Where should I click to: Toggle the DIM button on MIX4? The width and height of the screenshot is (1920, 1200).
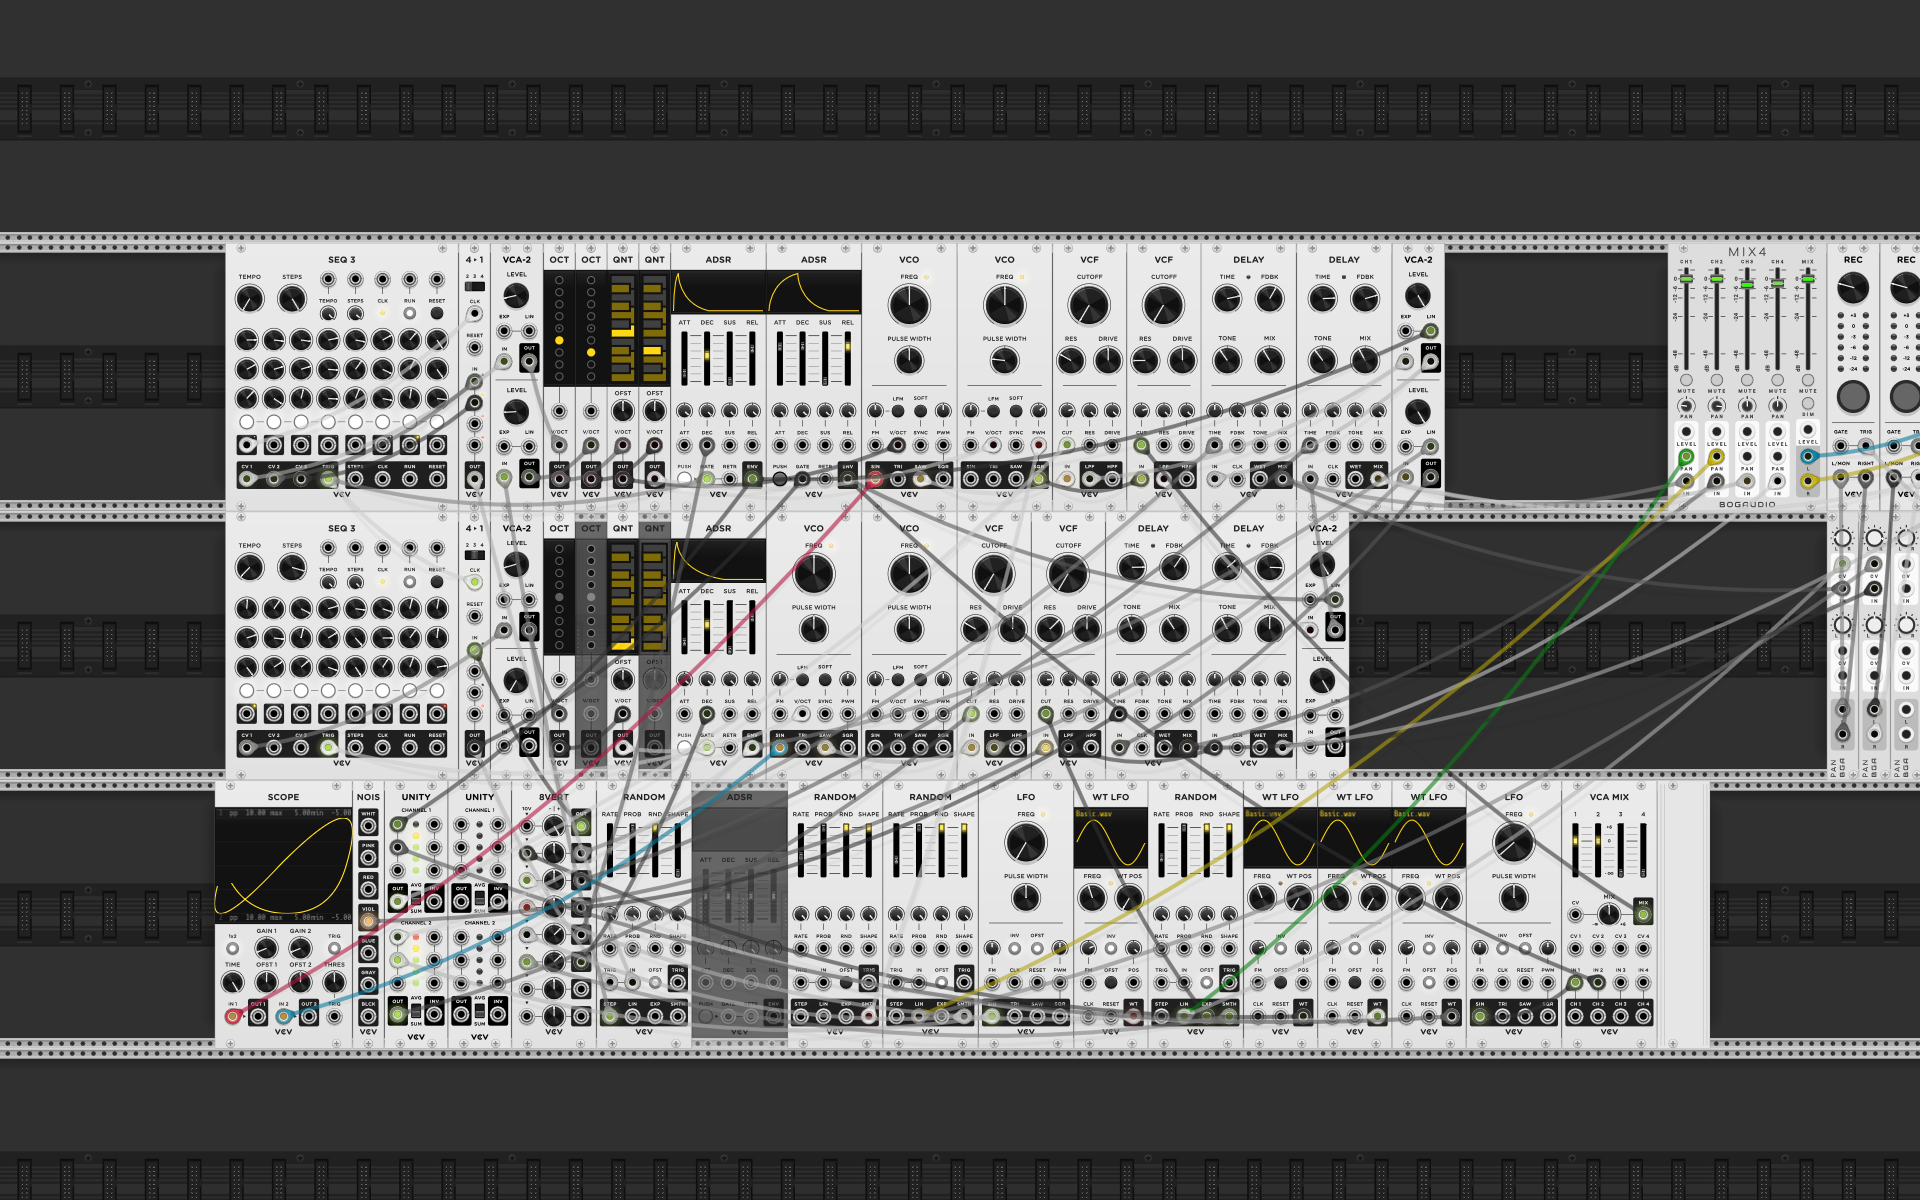click(x=1808, y=403)
